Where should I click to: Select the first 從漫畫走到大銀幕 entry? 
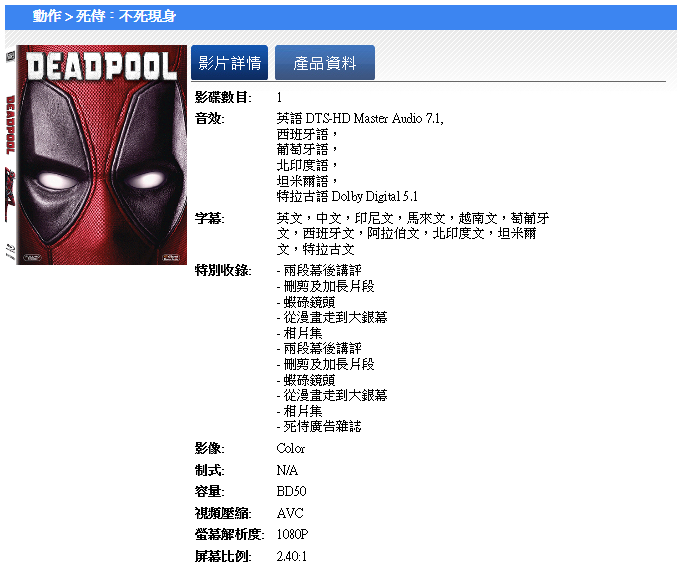332,317
